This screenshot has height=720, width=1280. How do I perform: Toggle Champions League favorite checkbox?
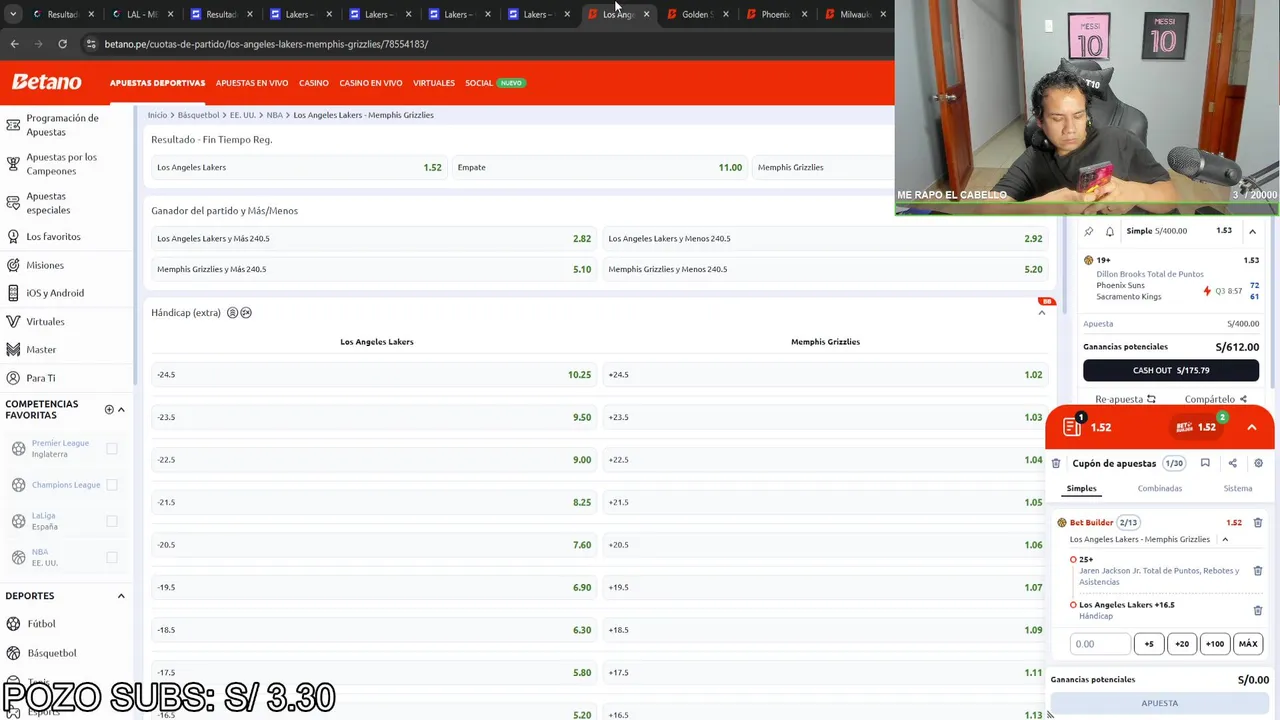(112, 485)
